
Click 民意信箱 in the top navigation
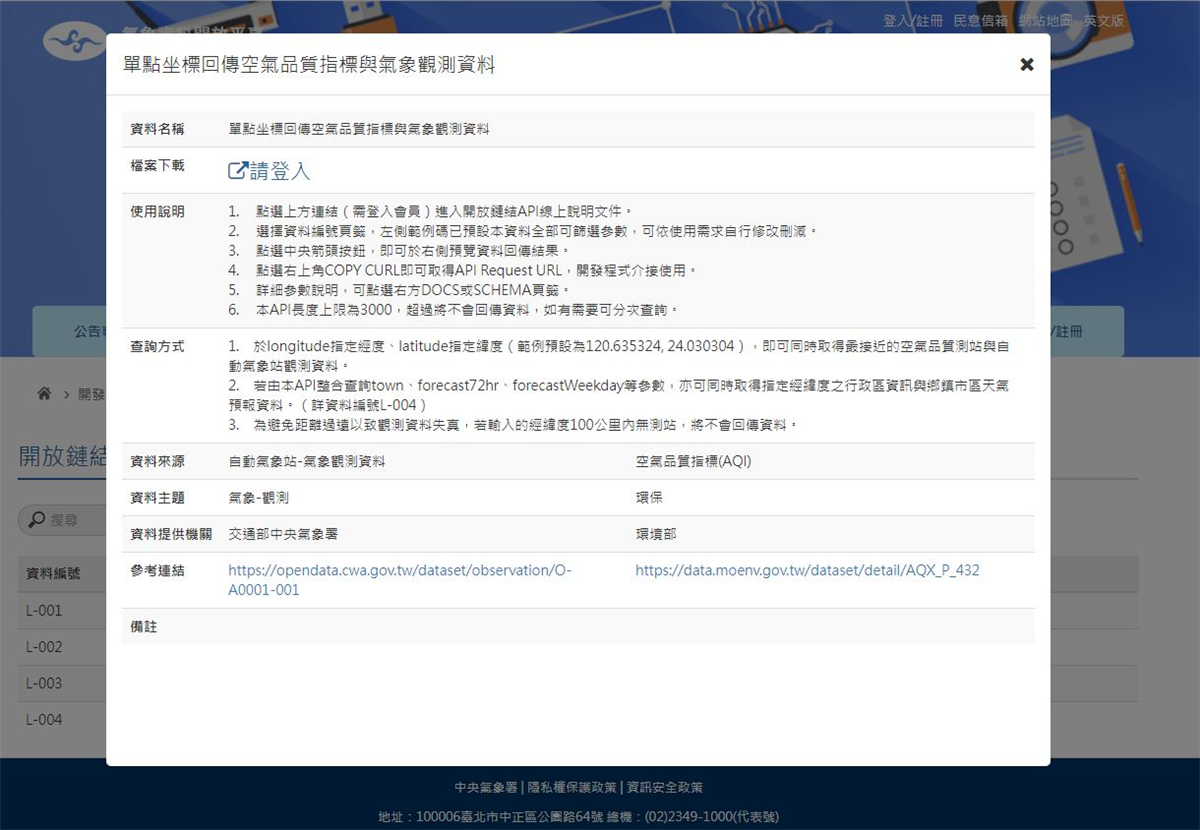point(981,20)
